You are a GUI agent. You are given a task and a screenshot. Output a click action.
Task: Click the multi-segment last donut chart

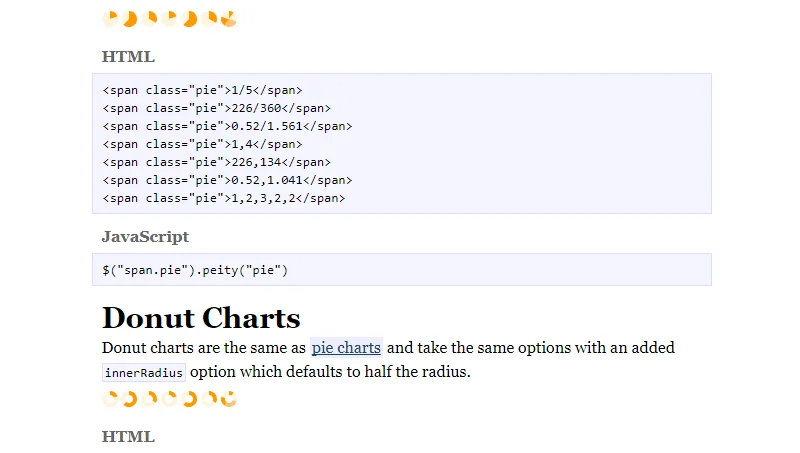(229, 399)
